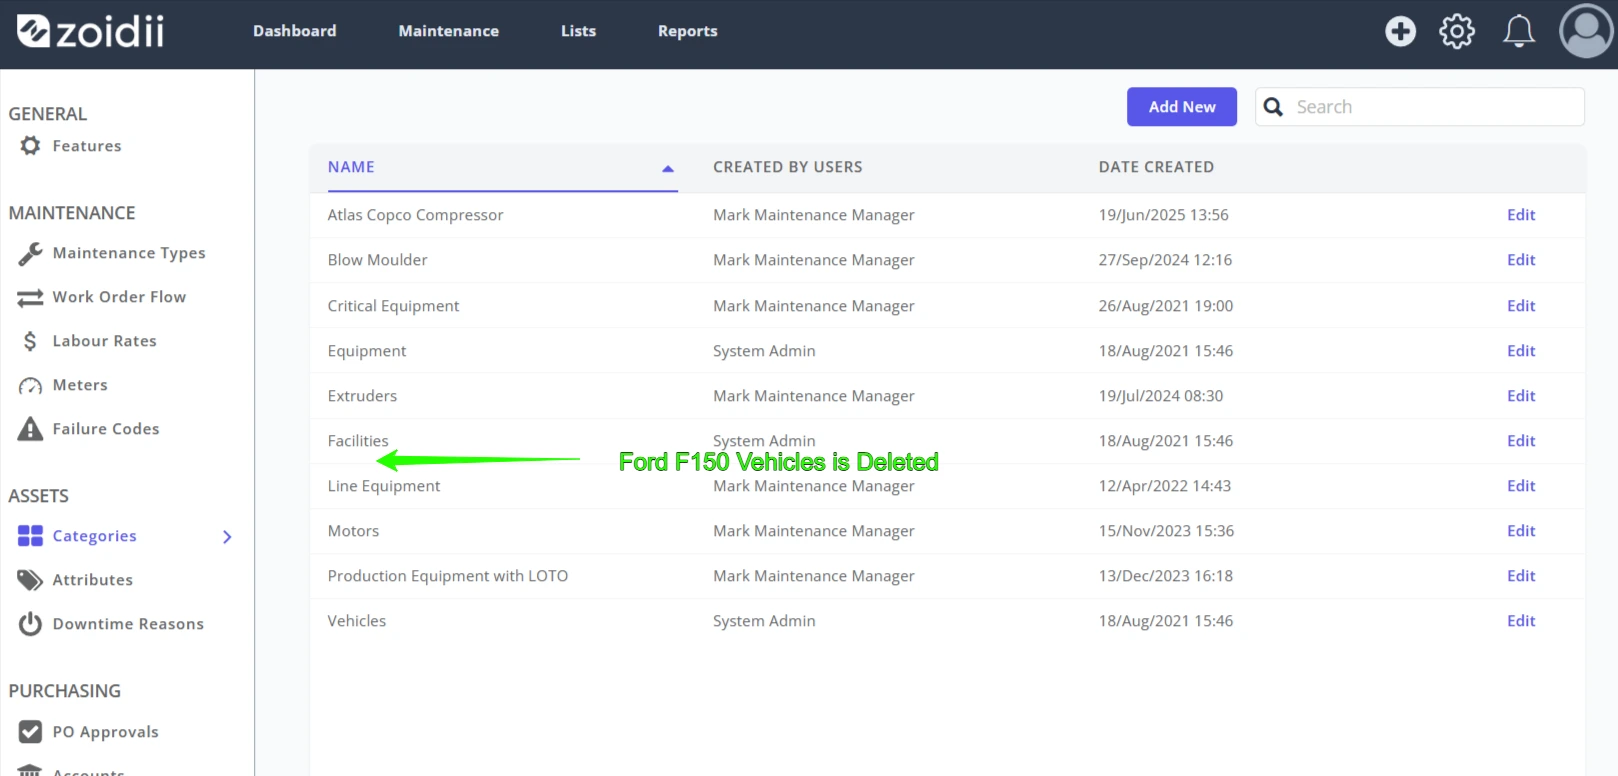This screenshot has height=776, width=1618.
Task: Sort by the DATE CREATED column header
Action: click(x=1156, y=167)
